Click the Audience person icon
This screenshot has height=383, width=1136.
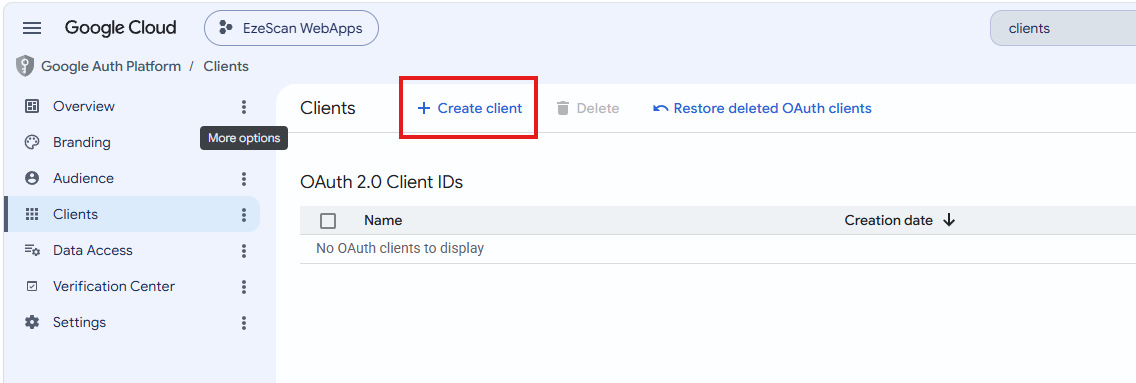pyautogui.click(x=32, y=178)
